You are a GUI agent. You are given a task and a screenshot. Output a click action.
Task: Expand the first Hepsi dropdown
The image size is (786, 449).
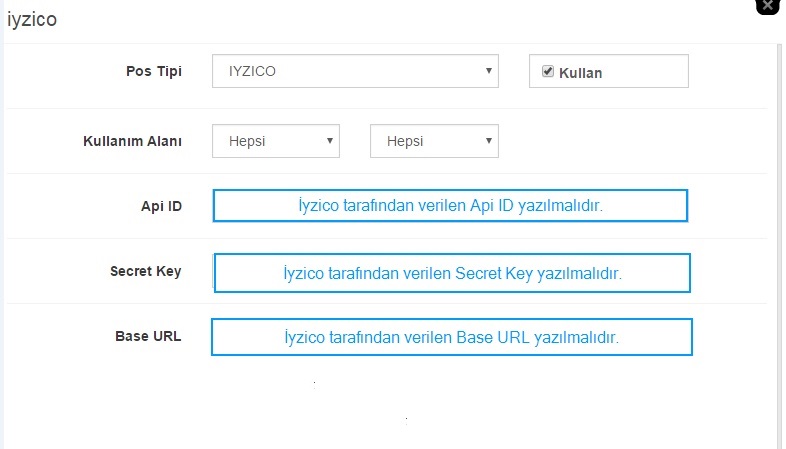276,141
